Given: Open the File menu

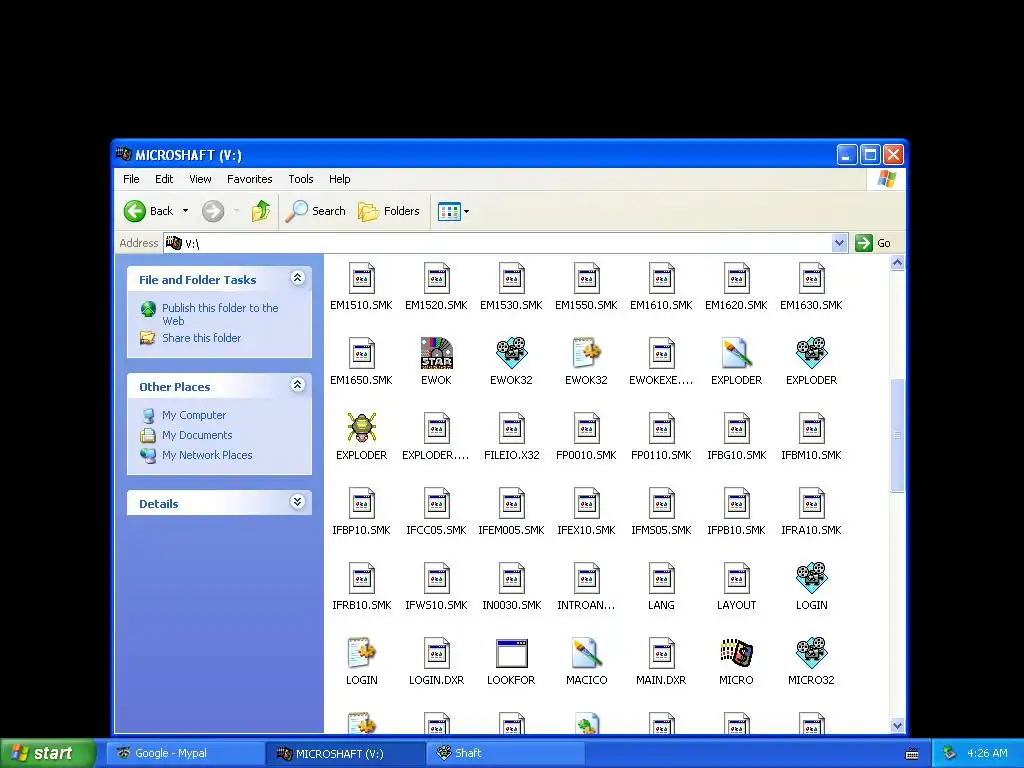Looking at the screenshot, I should [x=131, y=179].
